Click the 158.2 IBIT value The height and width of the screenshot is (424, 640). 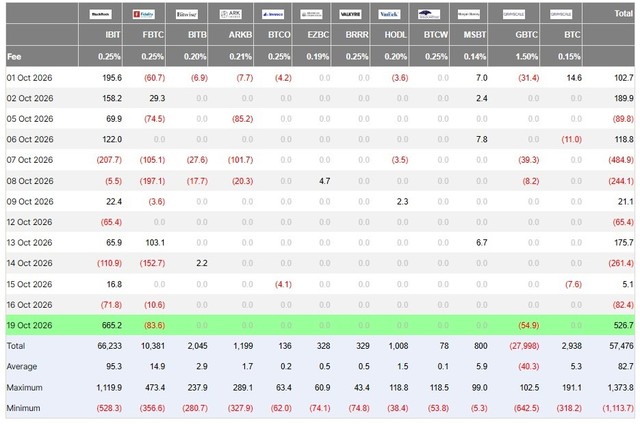(x=112, y=98)
